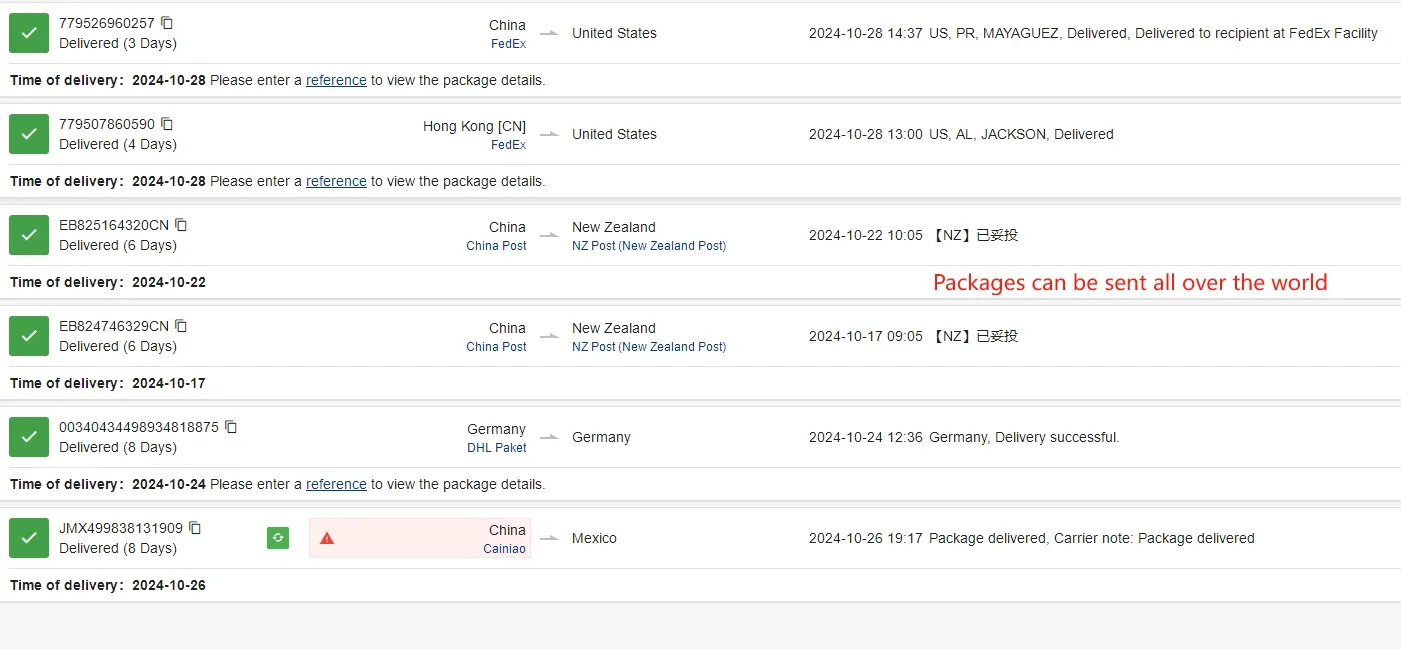Open China Post link for EB824746329CN
The width and height of the screenshot is (1401, 649).
point(497,347)
